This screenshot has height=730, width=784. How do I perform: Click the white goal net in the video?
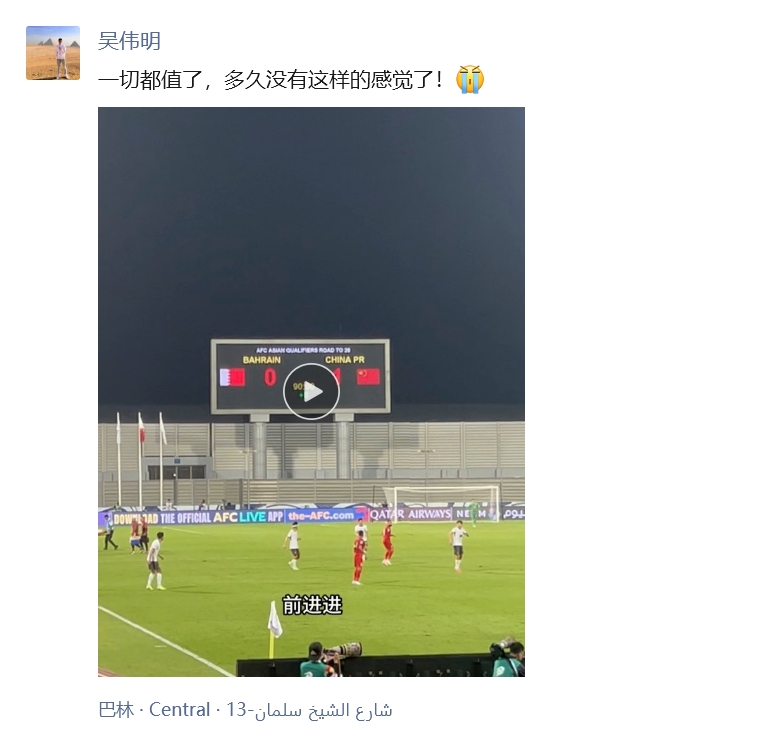442,503
